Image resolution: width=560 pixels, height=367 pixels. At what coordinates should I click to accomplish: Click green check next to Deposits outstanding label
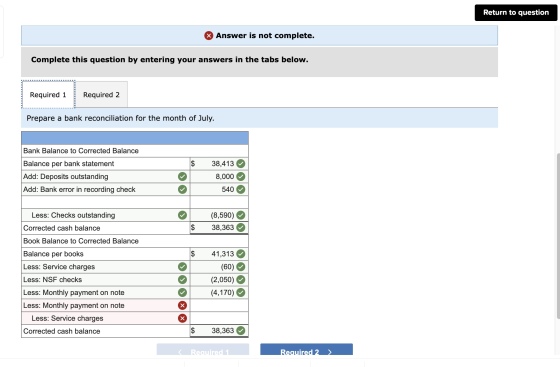[x=182, y=177]
